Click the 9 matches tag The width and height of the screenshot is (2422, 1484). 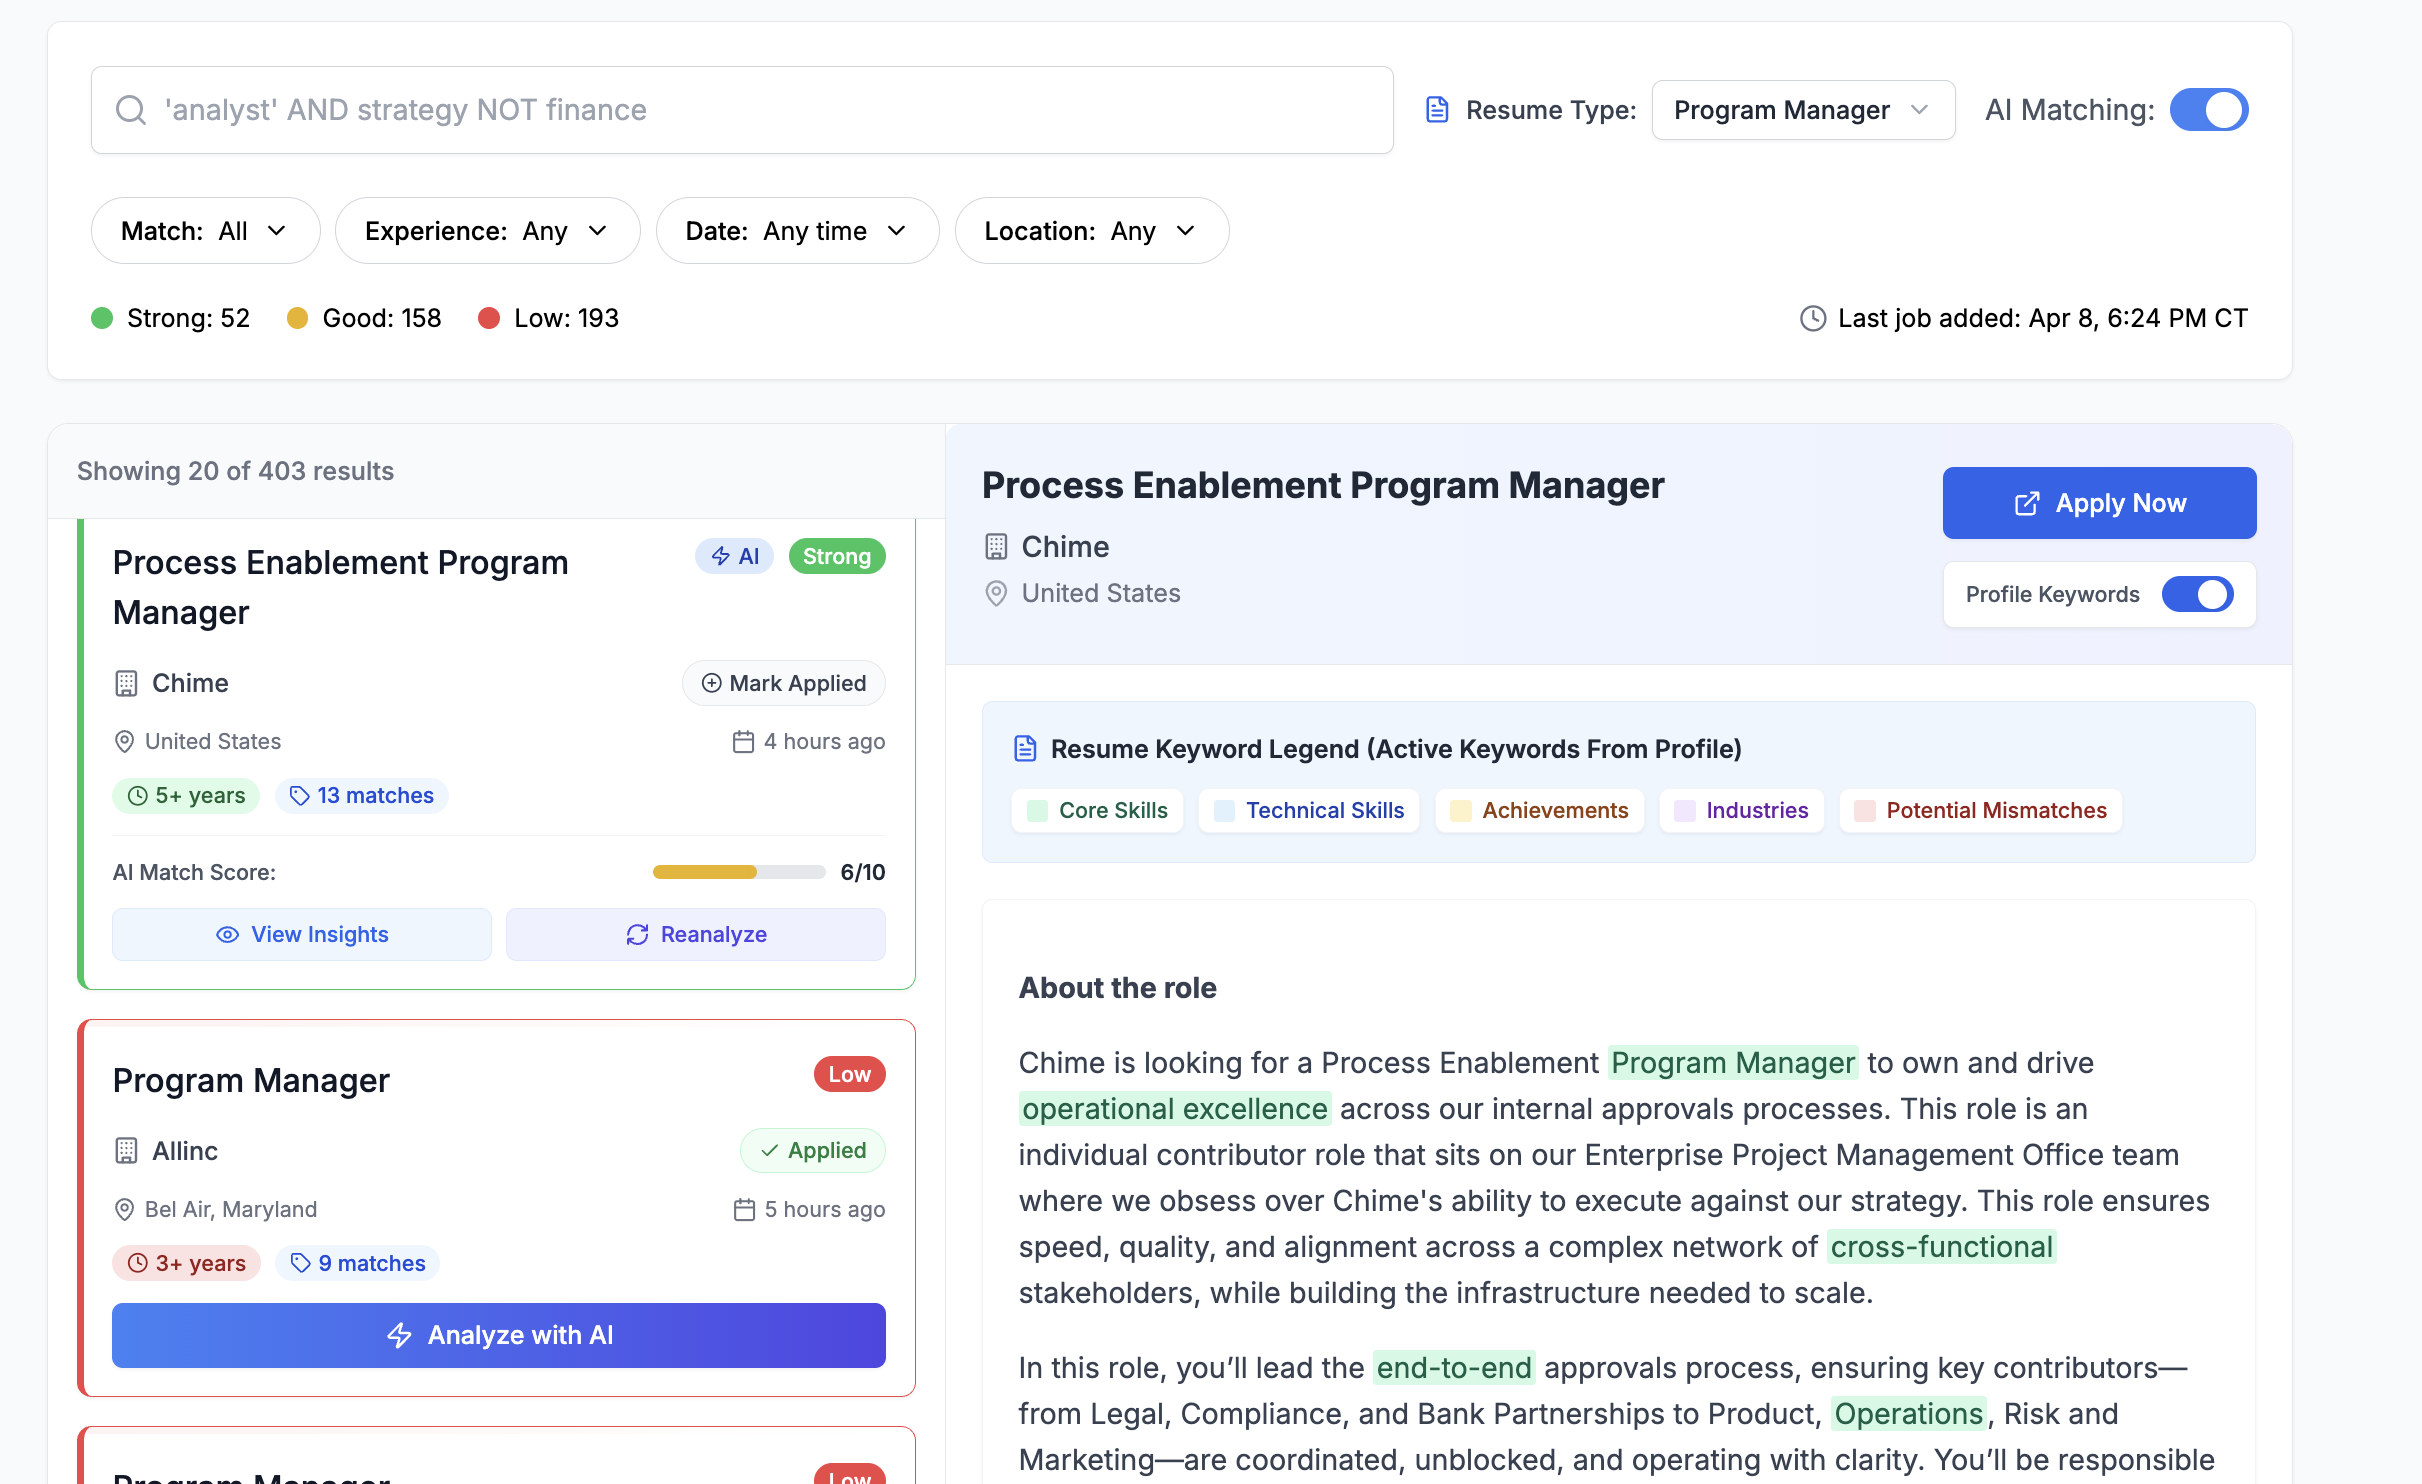357,1263
